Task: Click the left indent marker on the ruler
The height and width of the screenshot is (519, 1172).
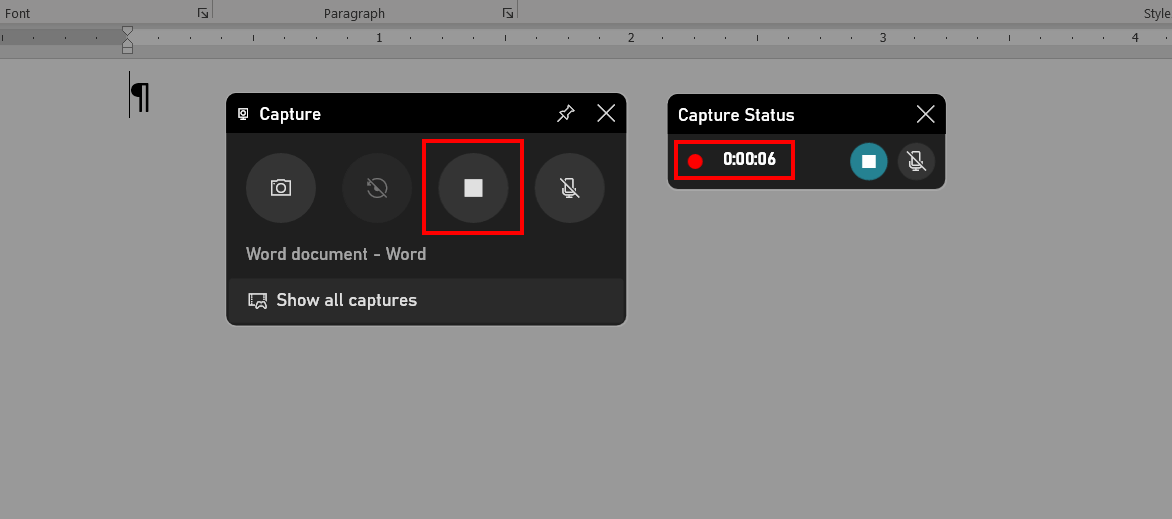Action: coord(128,49)
